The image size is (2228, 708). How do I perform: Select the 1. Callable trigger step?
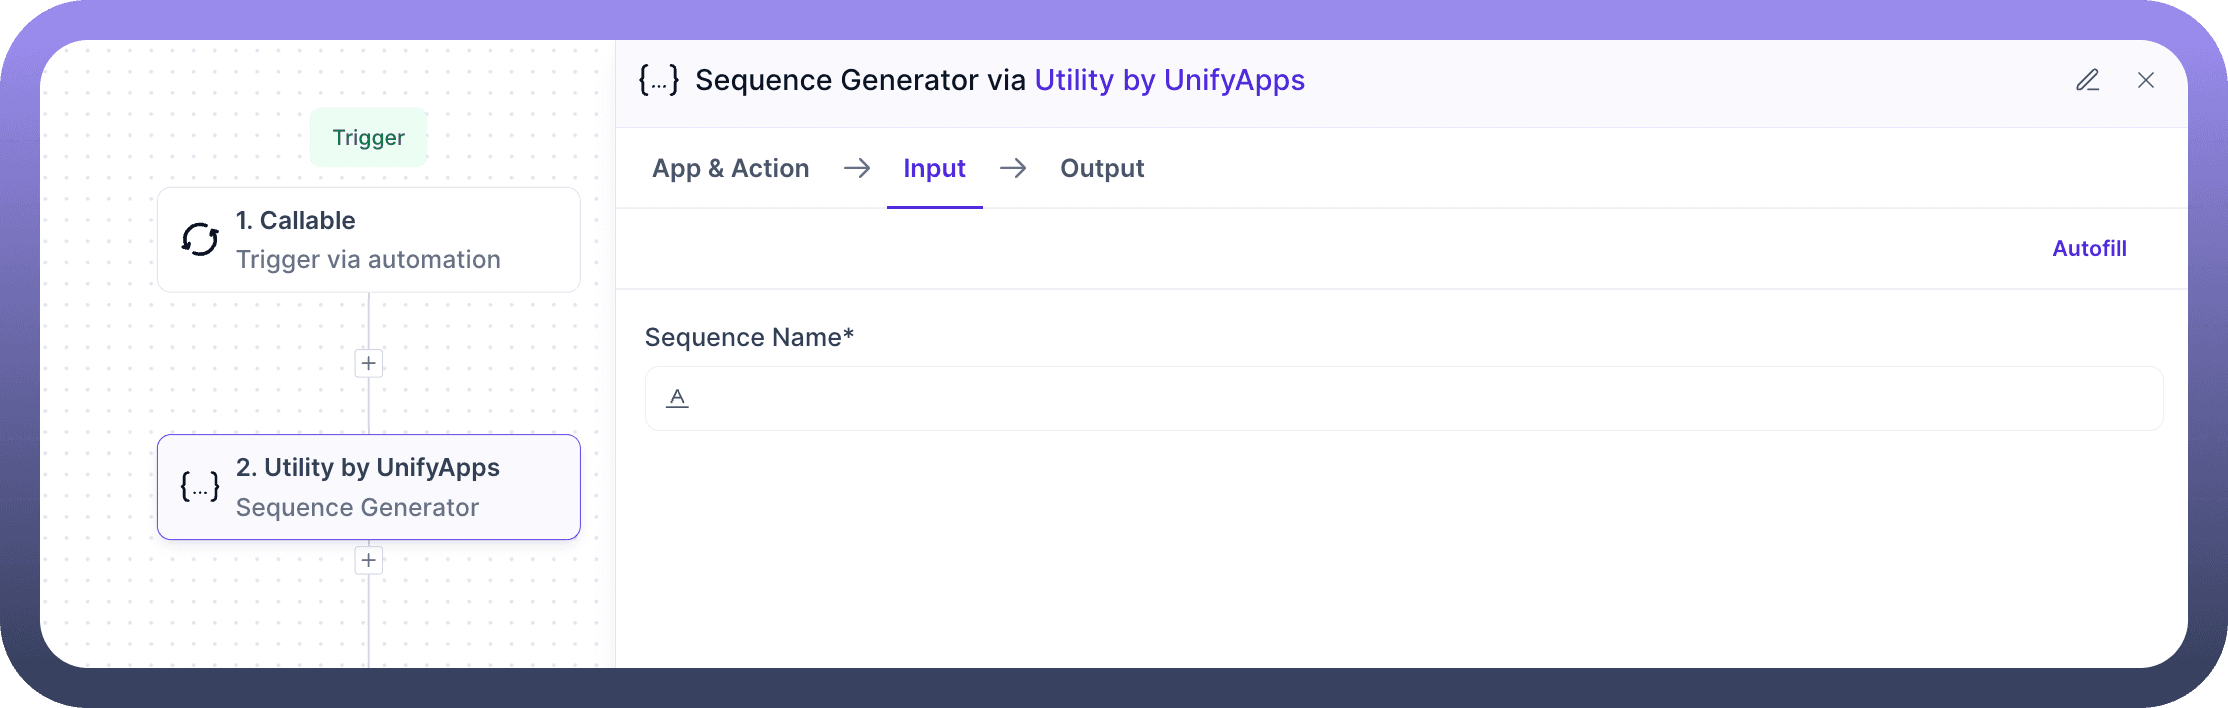click(x=369, y=240)
